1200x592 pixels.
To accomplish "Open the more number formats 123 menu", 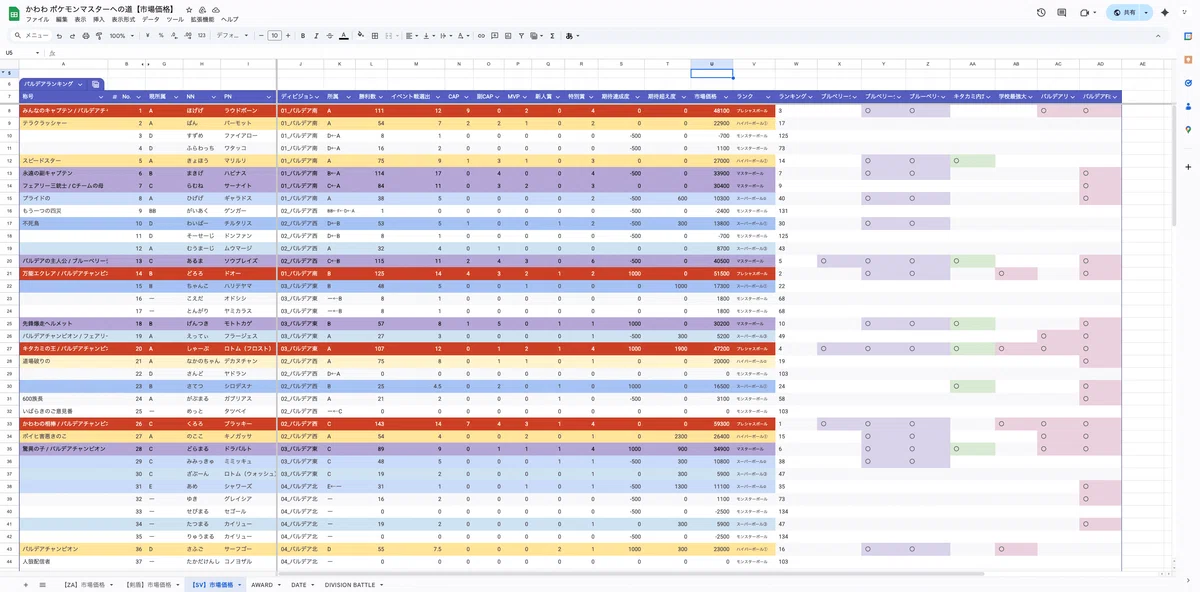I will point(201,35).
